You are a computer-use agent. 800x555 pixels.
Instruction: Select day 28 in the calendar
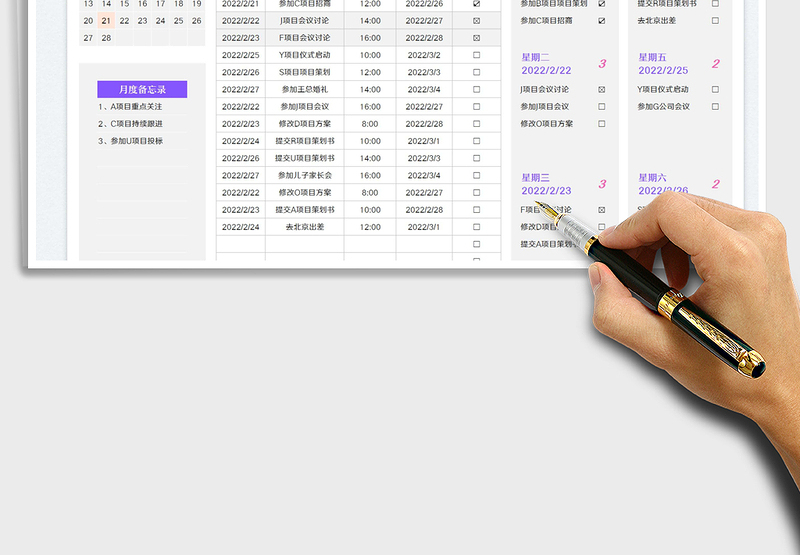pos(106,38)
